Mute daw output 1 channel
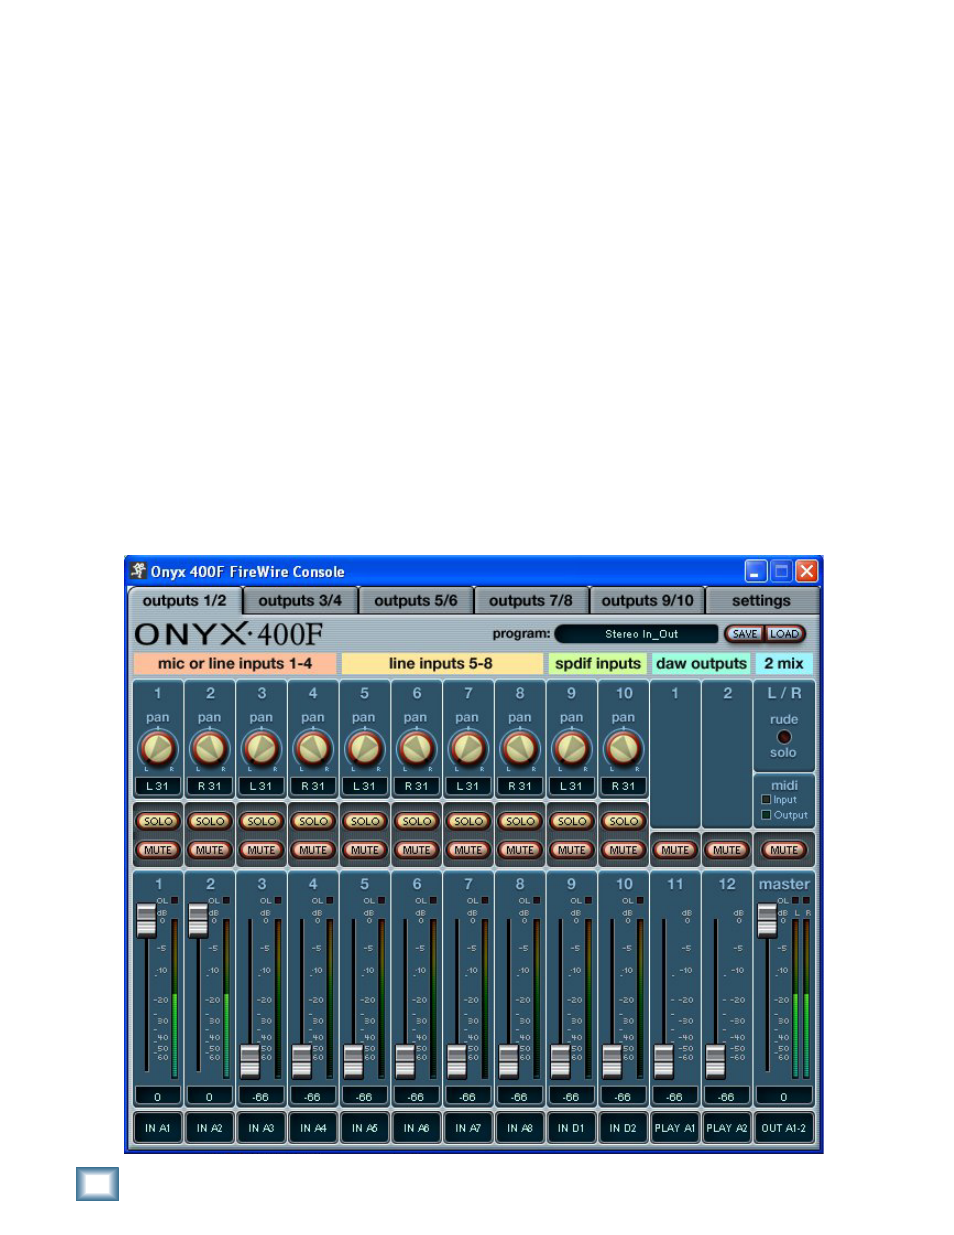 click(x=675, y=850)
